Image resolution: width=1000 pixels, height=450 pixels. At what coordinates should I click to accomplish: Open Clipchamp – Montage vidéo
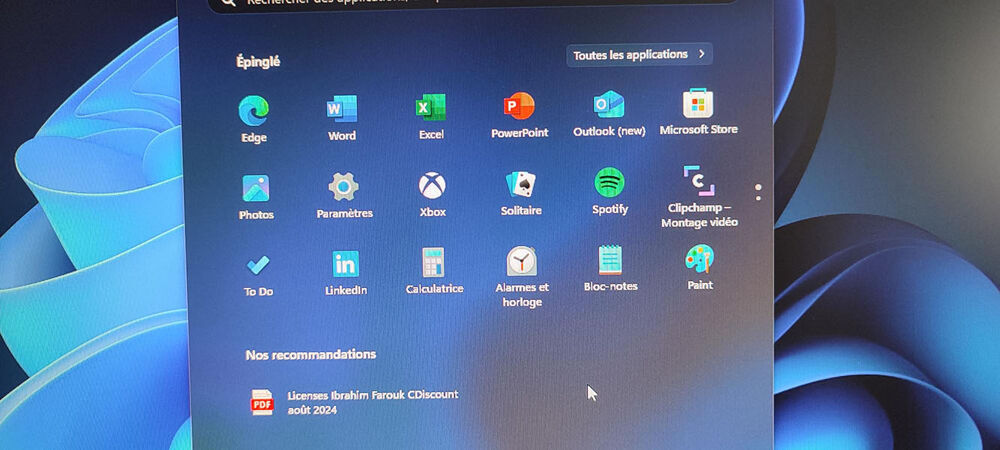click(x=699, y=196)
